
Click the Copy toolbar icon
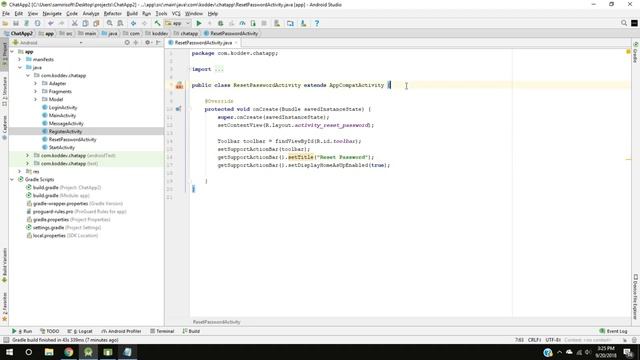[x=85, y=23]
